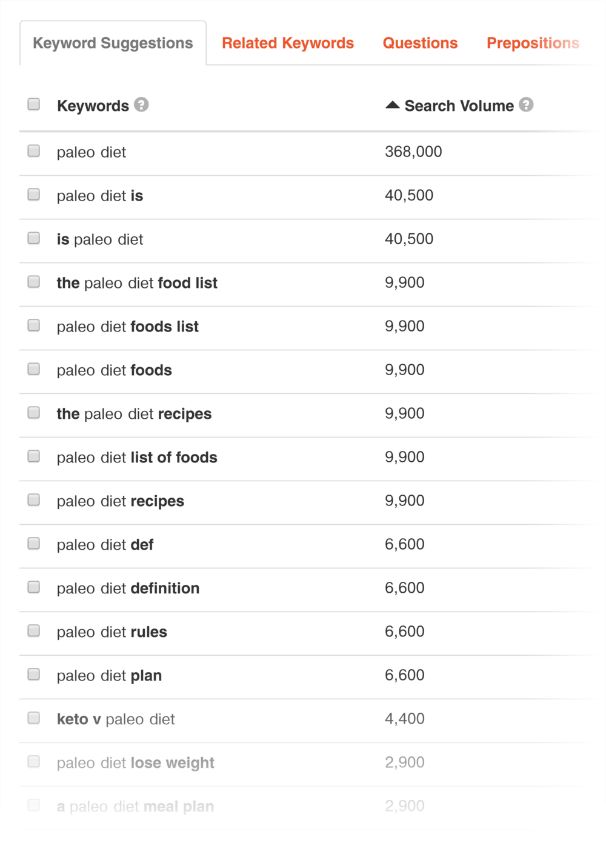Click the Keywords column header
The image size is (606, 843).
pos(92,106)
